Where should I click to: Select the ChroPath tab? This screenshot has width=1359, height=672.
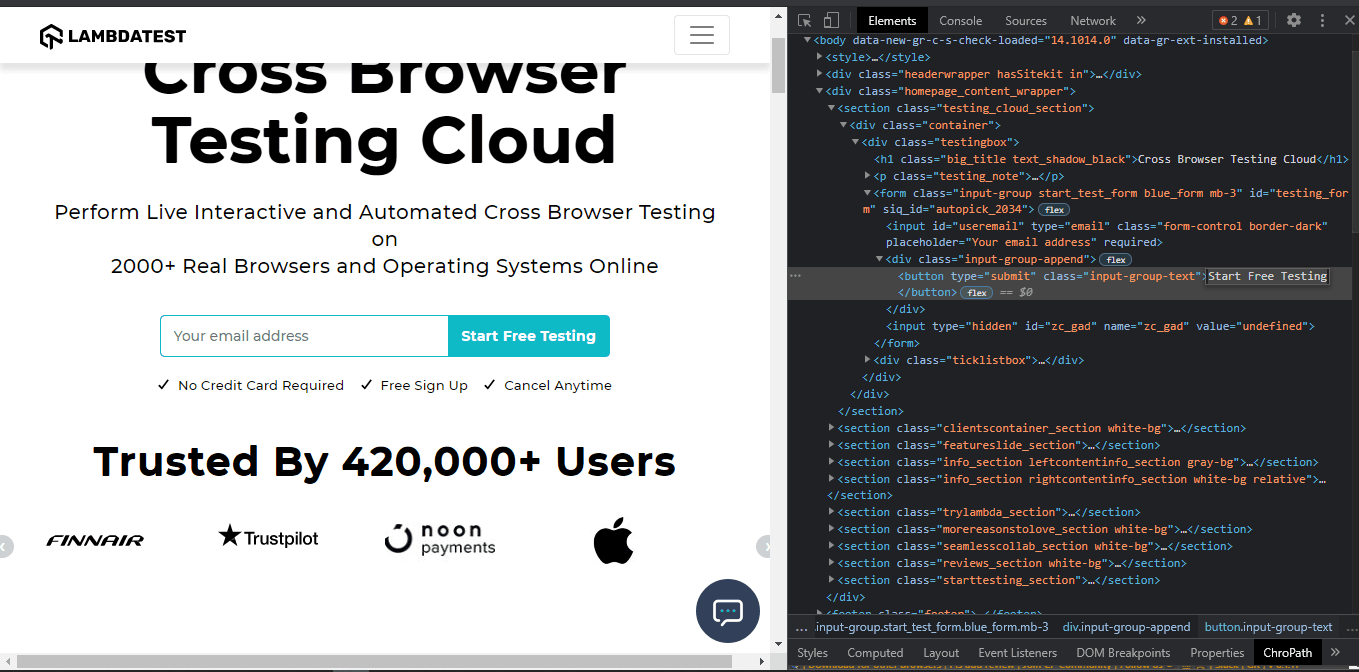point(1287,652)
